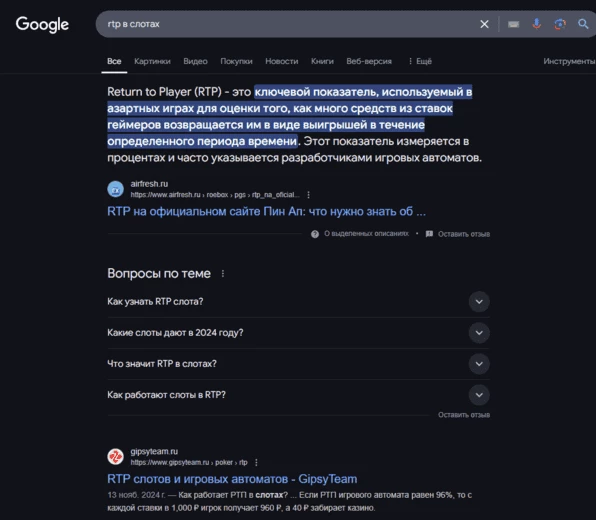Open three-dot menu next to Вопросы по теме
The image size is (596, 520).
[x=223, y=273]
